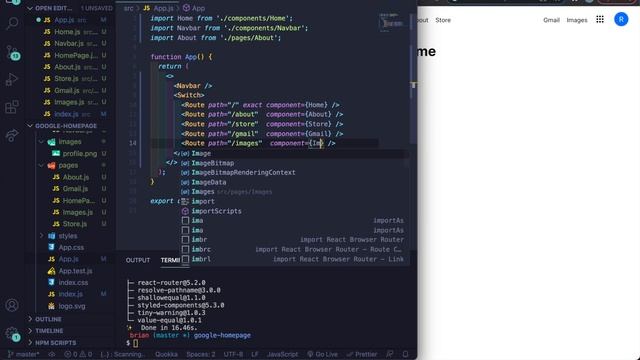This screenshot has height=360, width=640.
Task: Switch to the Output panel tab
Action: (138, 260)
